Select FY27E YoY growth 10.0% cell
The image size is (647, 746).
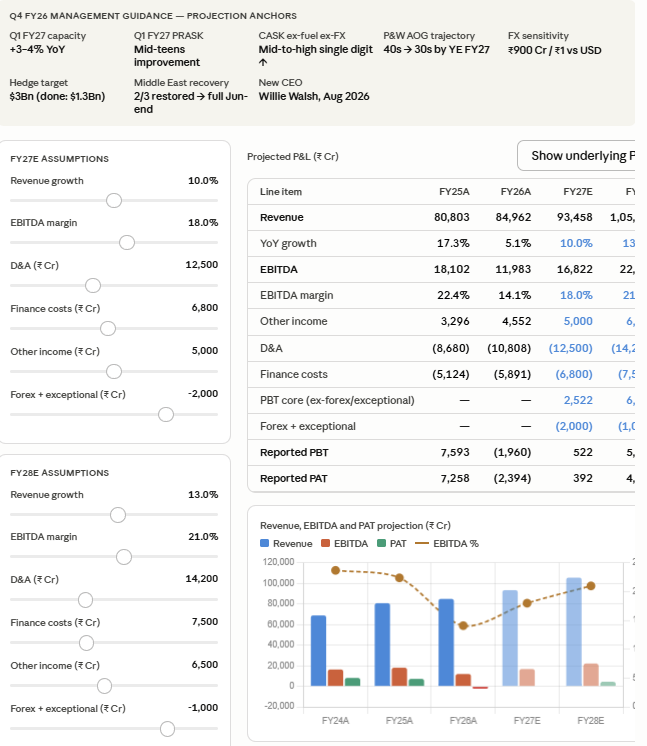pyautogui.click(x=576, y=243)
